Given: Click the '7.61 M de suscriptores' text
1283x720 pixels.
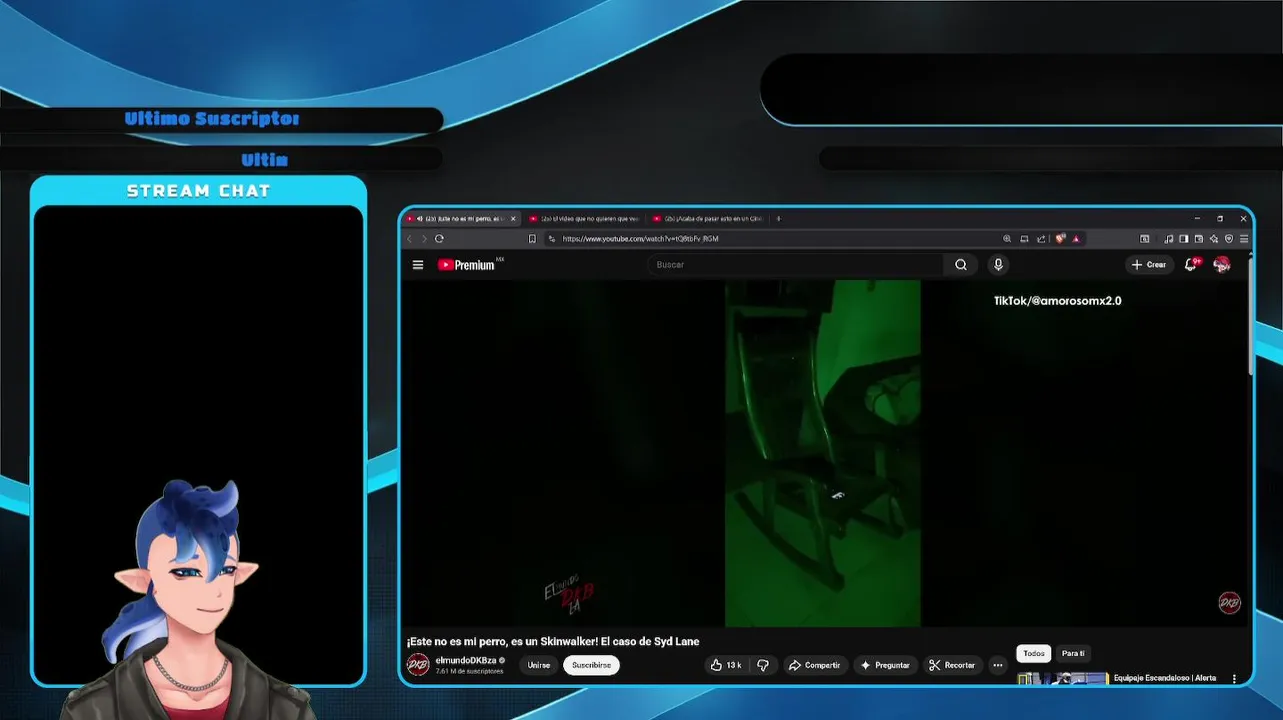Looking at the screenshot, I should tap(469, 671).
